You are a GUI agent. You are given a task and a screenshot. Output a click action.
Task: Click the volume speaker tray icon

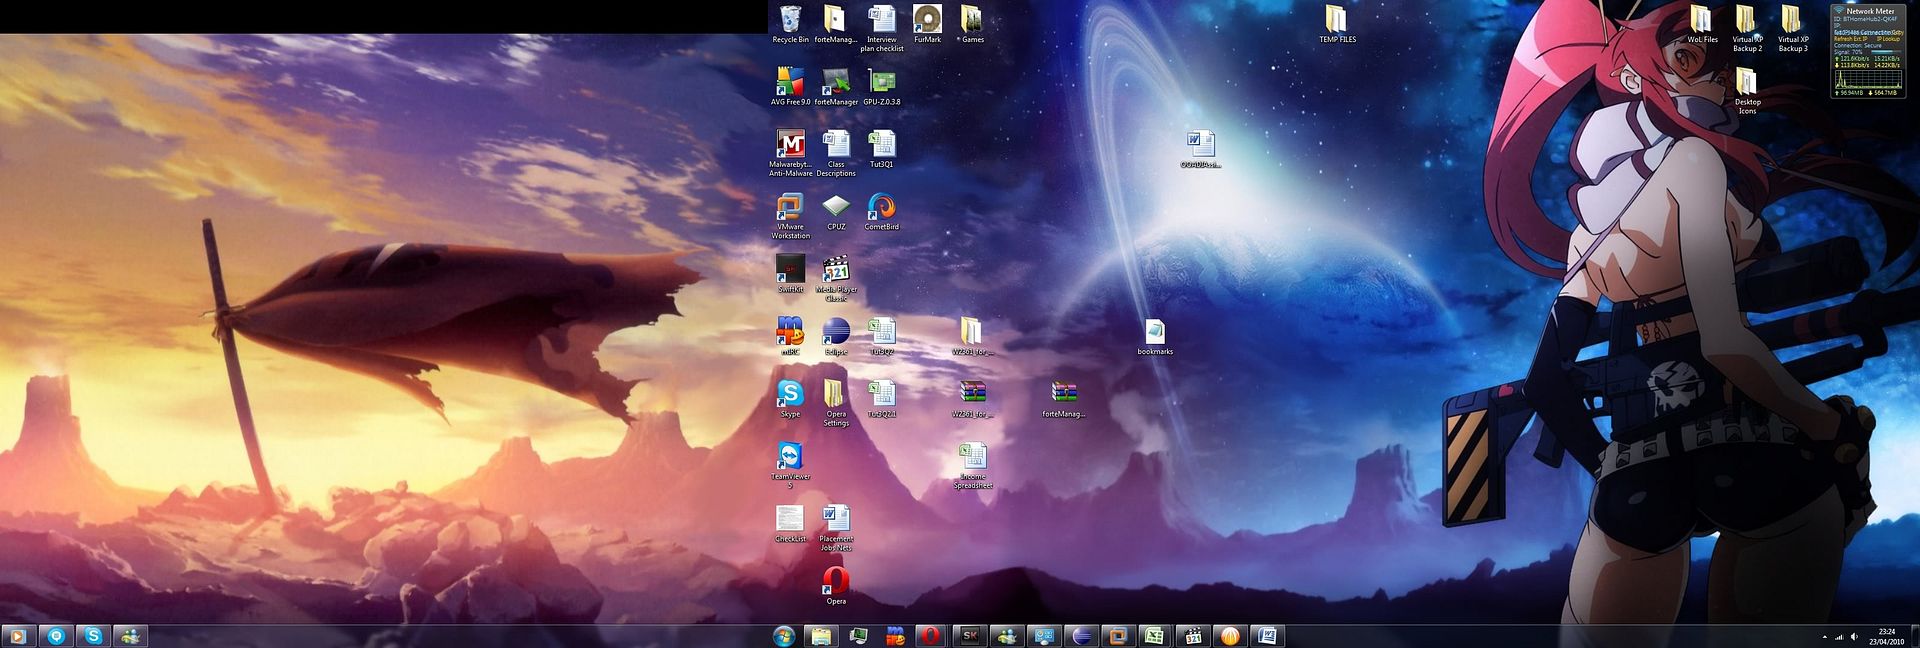[1855, 636]
